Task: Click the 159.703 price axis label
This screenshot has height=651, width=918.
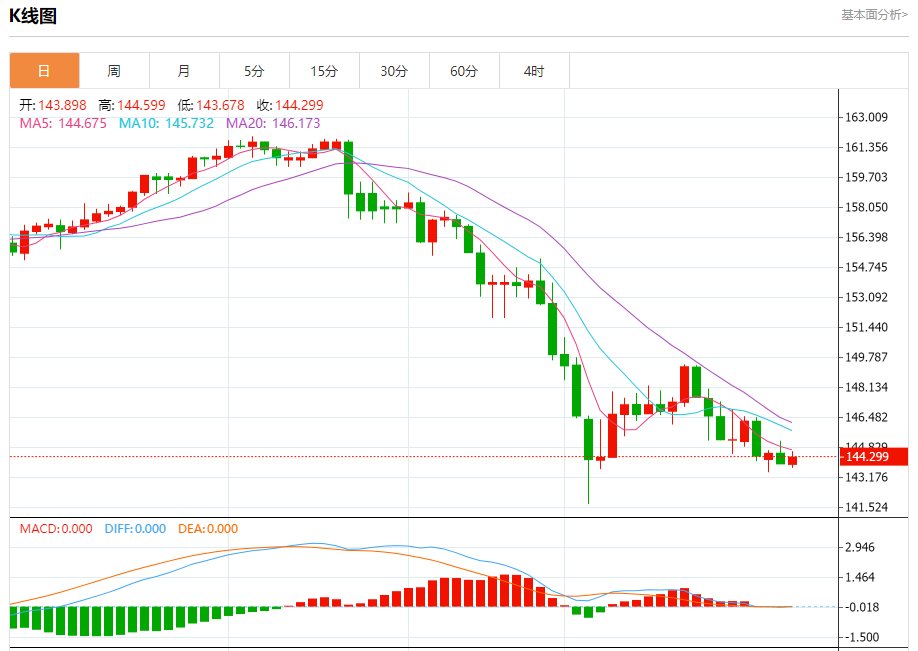Action: pos(866,177)
